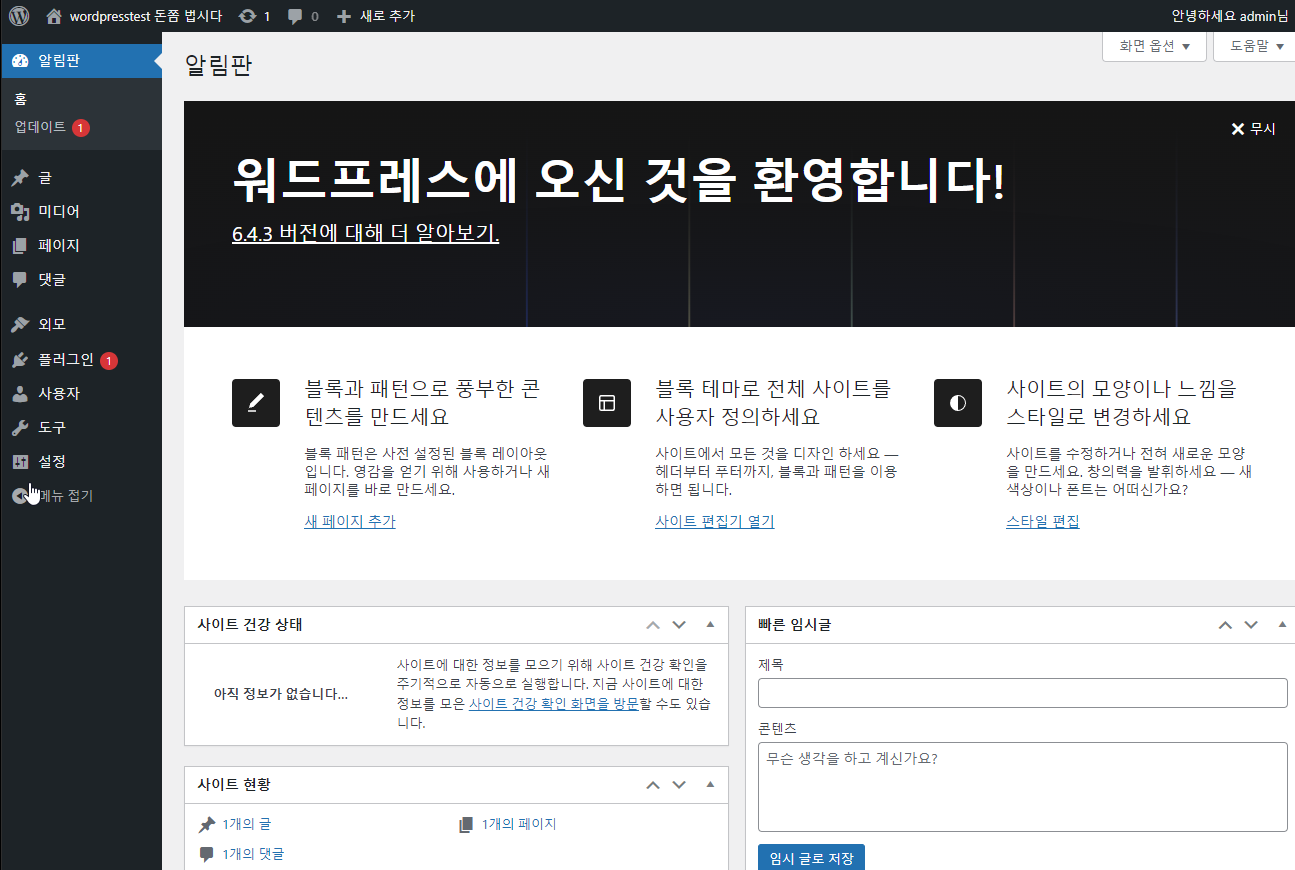Viewport: 1295px width, 870px height.
Task: Move 빠른 임시글 panel down
Action: pos(1251,625)
